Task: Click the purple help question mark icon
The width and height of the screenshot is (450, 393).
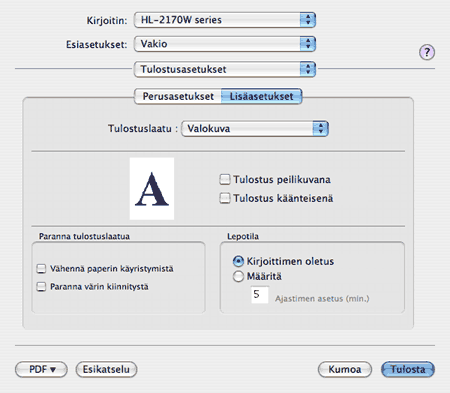Action: pyautogui.click(x=427, y=52)
